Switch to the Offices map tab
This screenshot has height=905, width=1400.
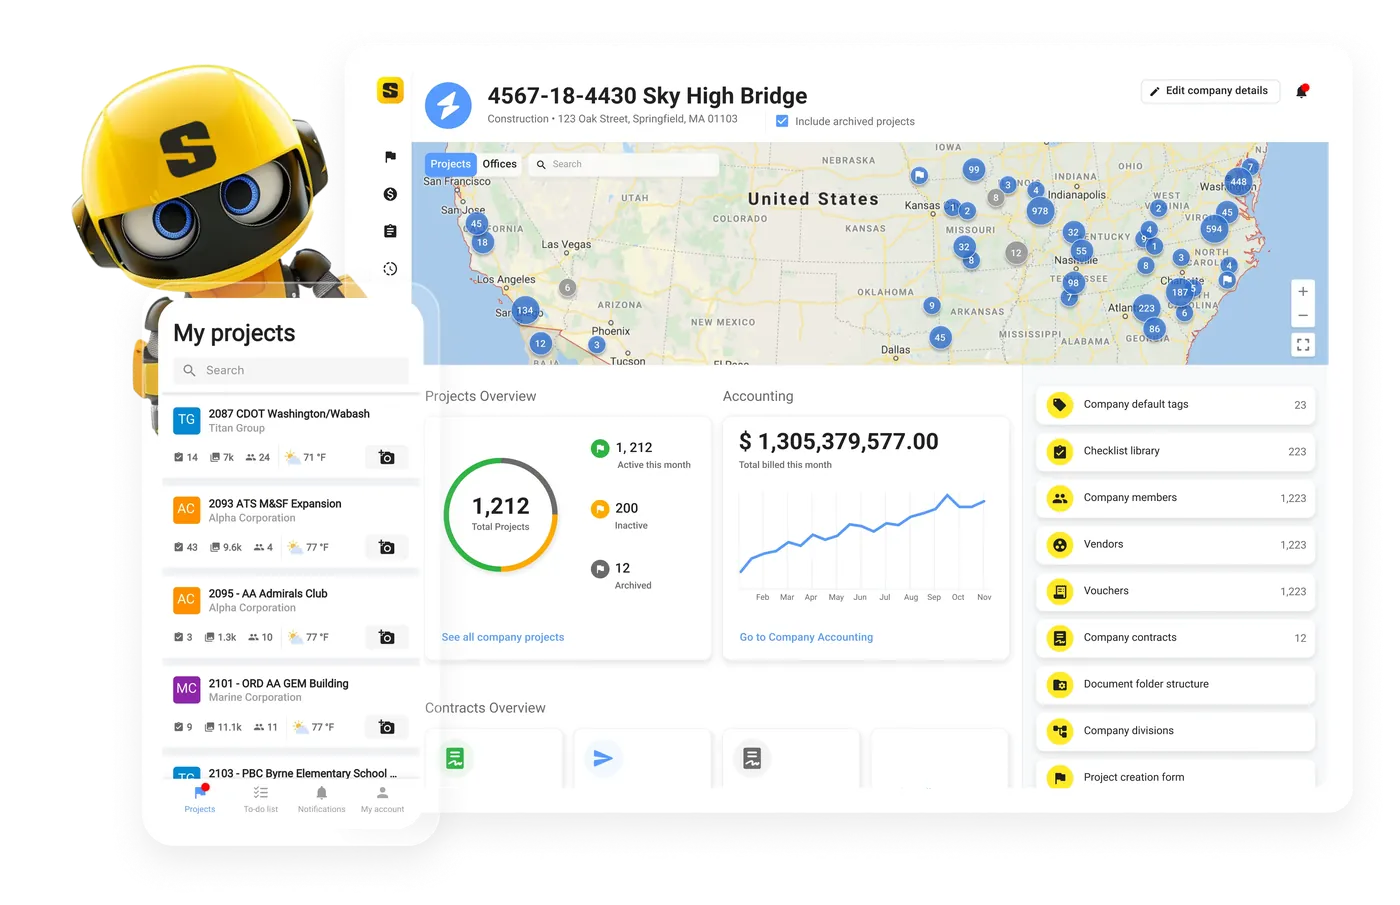coord(499,164)
